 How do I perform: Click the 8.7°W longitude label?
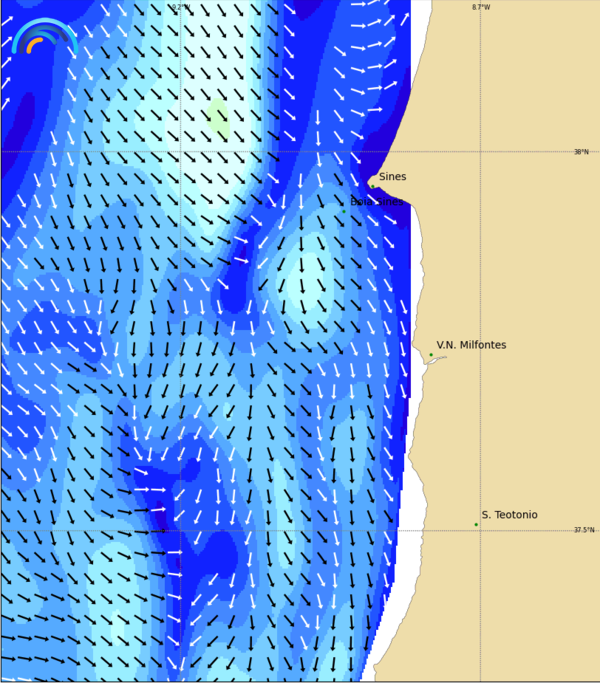click(x=481, y=7)
